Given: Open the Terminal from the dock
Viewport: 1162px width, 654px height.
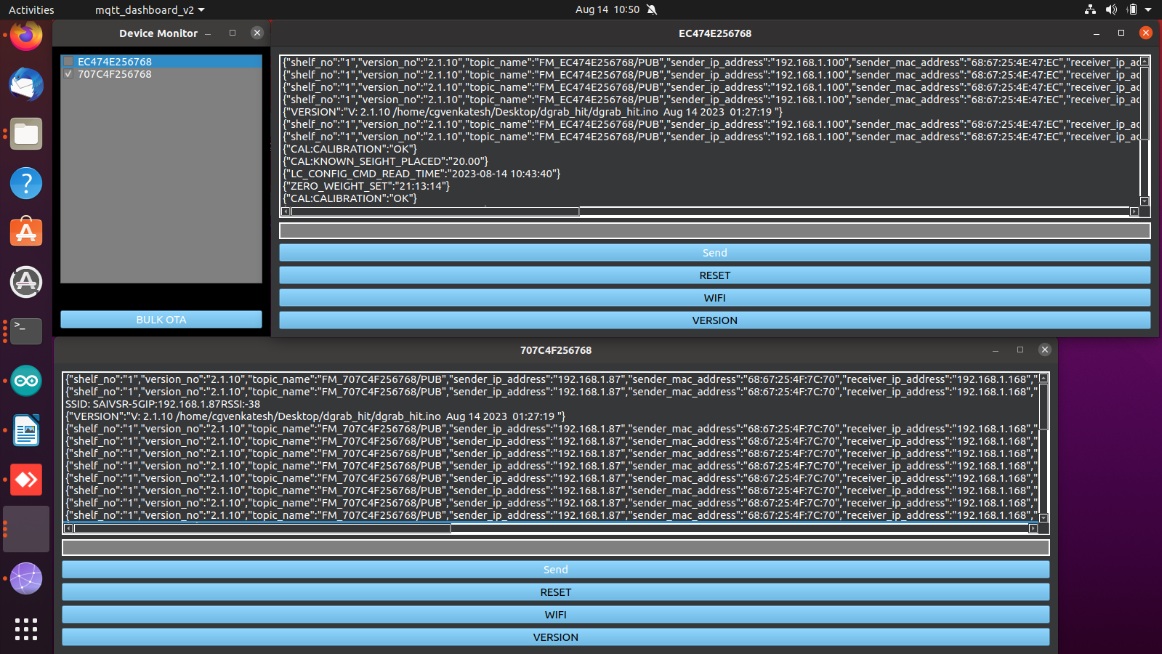Looking at the screenshot, I should coord(26,331).
